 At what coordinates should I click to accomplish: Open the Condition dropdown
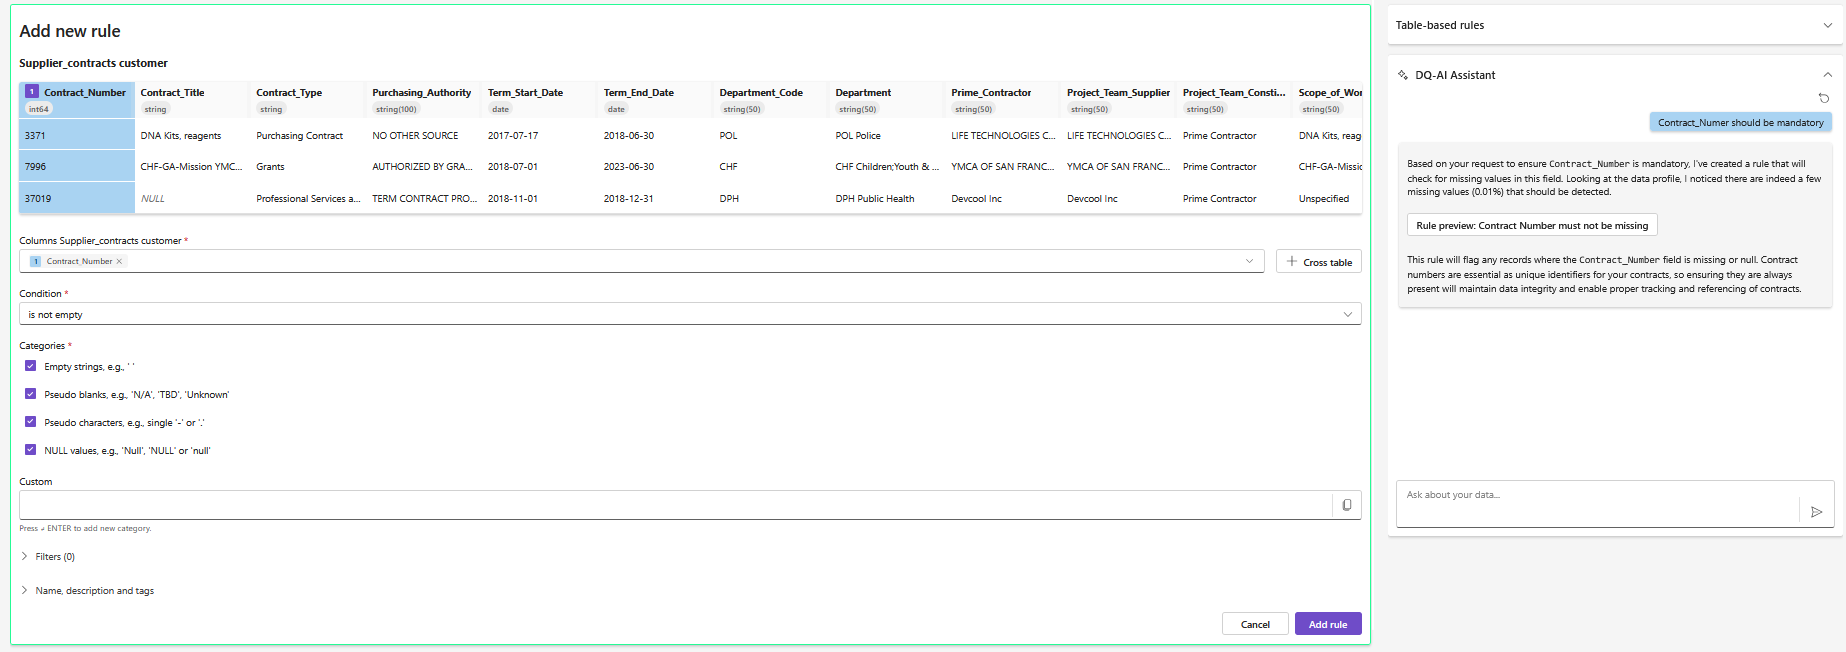pyautogui.click(x=689, y=314)
